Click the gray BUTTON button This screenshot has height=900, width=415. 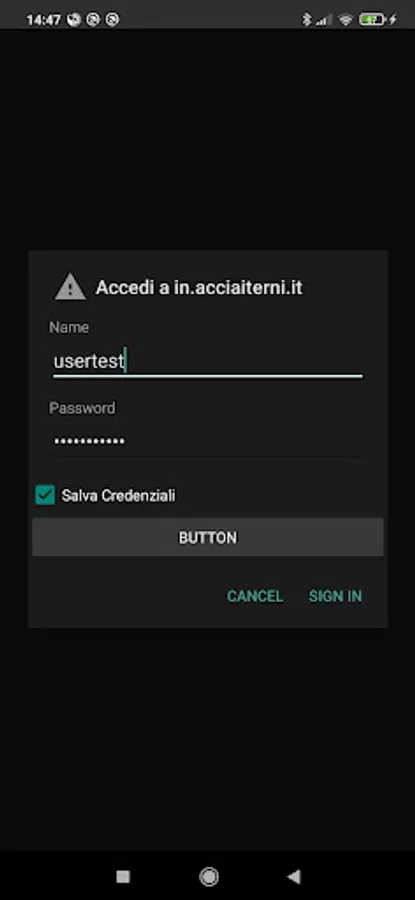(208, 537)
